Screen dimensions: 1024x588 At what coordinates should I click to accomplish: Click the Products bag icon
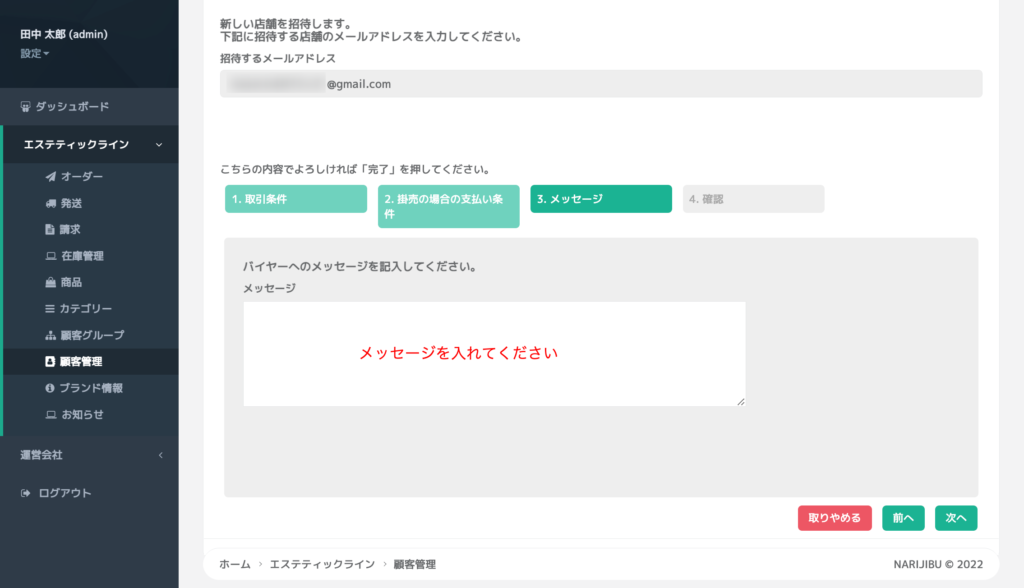pos(50,282)
